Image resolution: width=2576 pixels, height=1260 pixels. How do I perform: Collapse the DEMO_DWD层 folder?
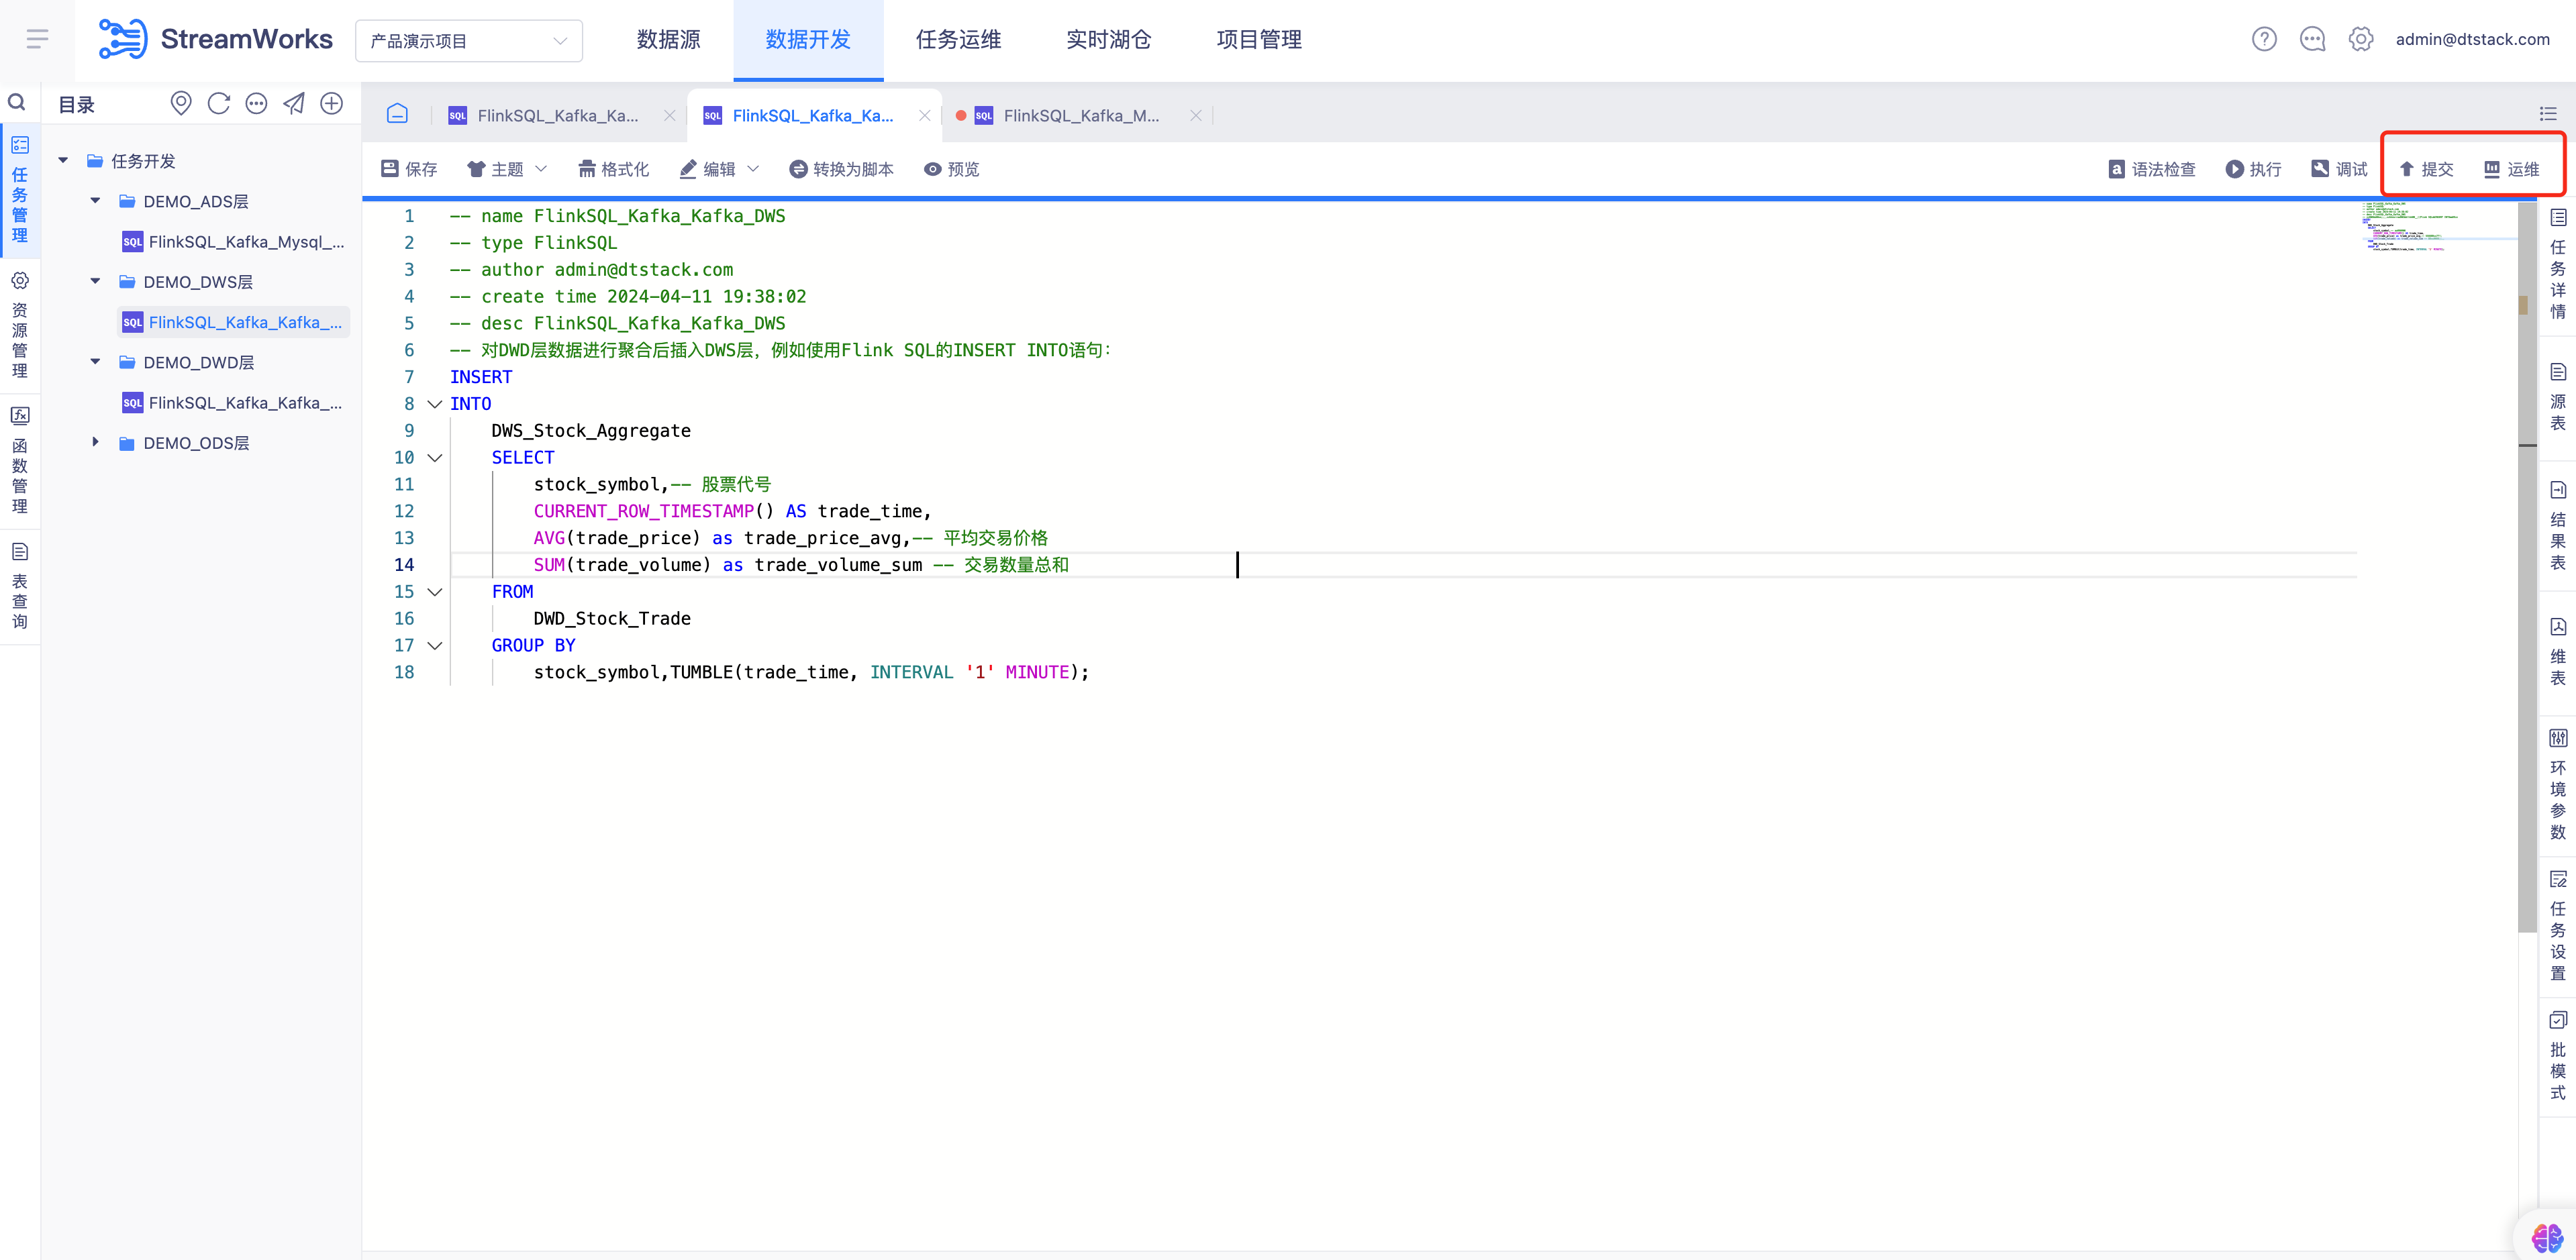point(95,361)
